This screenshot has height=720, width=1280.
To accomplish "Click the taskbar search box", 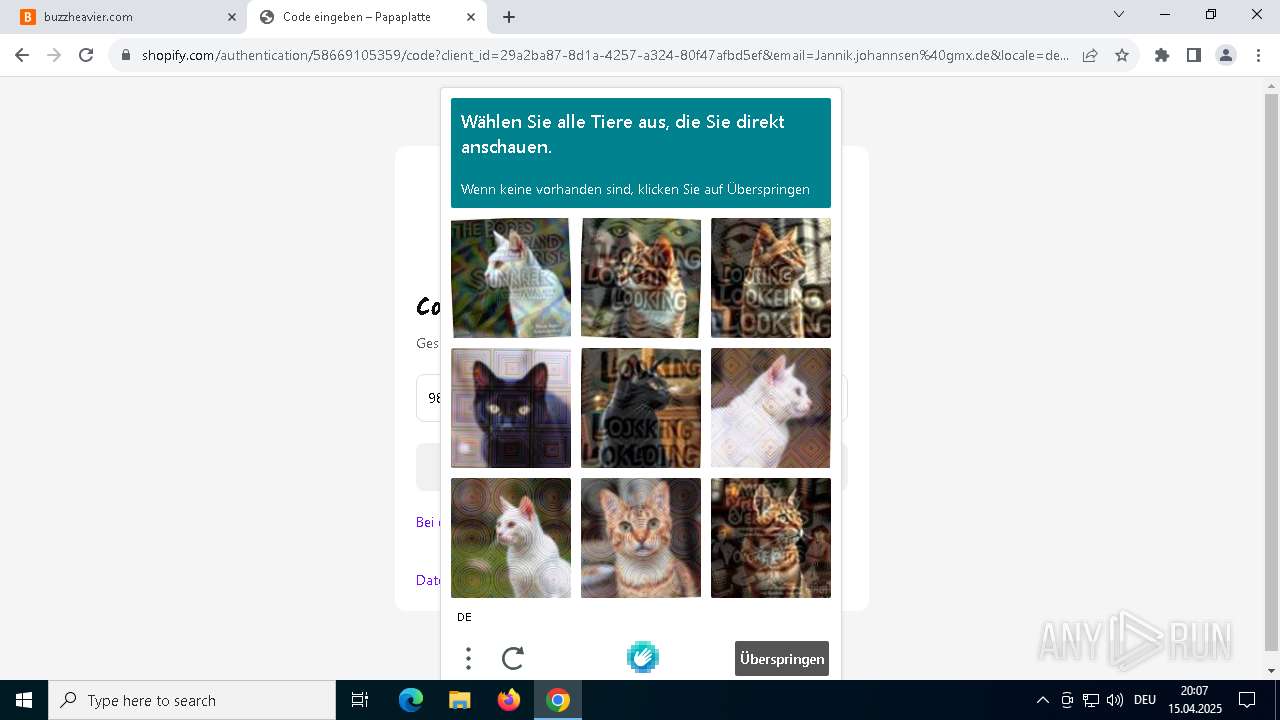I will coord(192,700).
